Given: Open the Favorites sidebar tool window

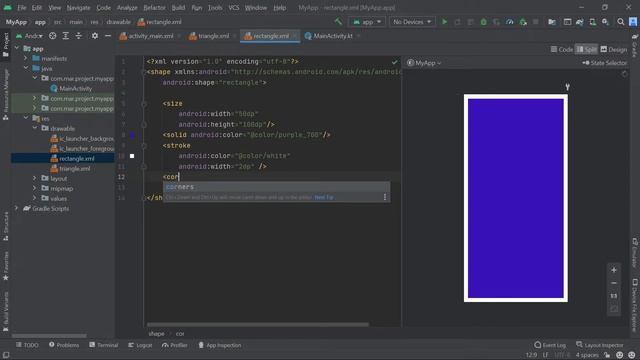Looking at the screenshot, I should click(x=6, y=266).
